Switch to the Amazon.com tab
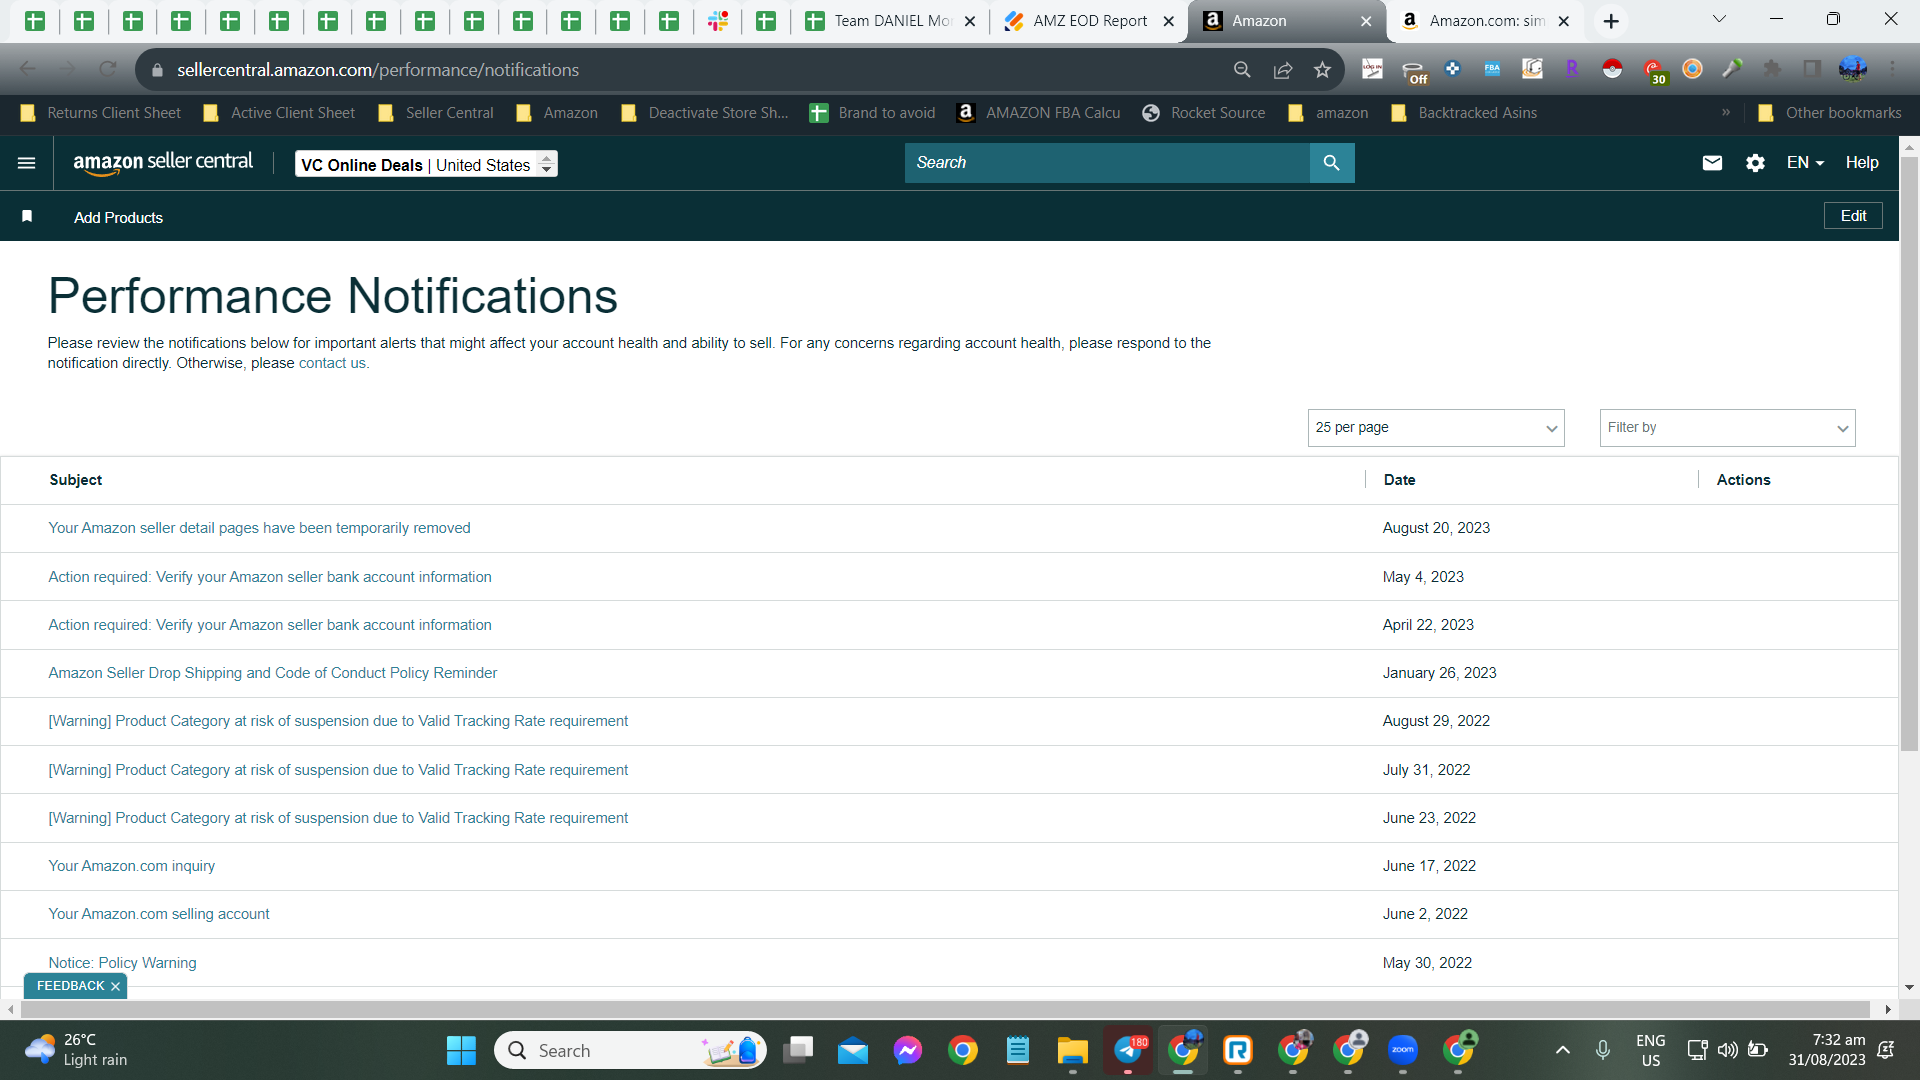The width and height of the screenshot is (1920, 1080). pyautogui.click(x=1485, y=21)
